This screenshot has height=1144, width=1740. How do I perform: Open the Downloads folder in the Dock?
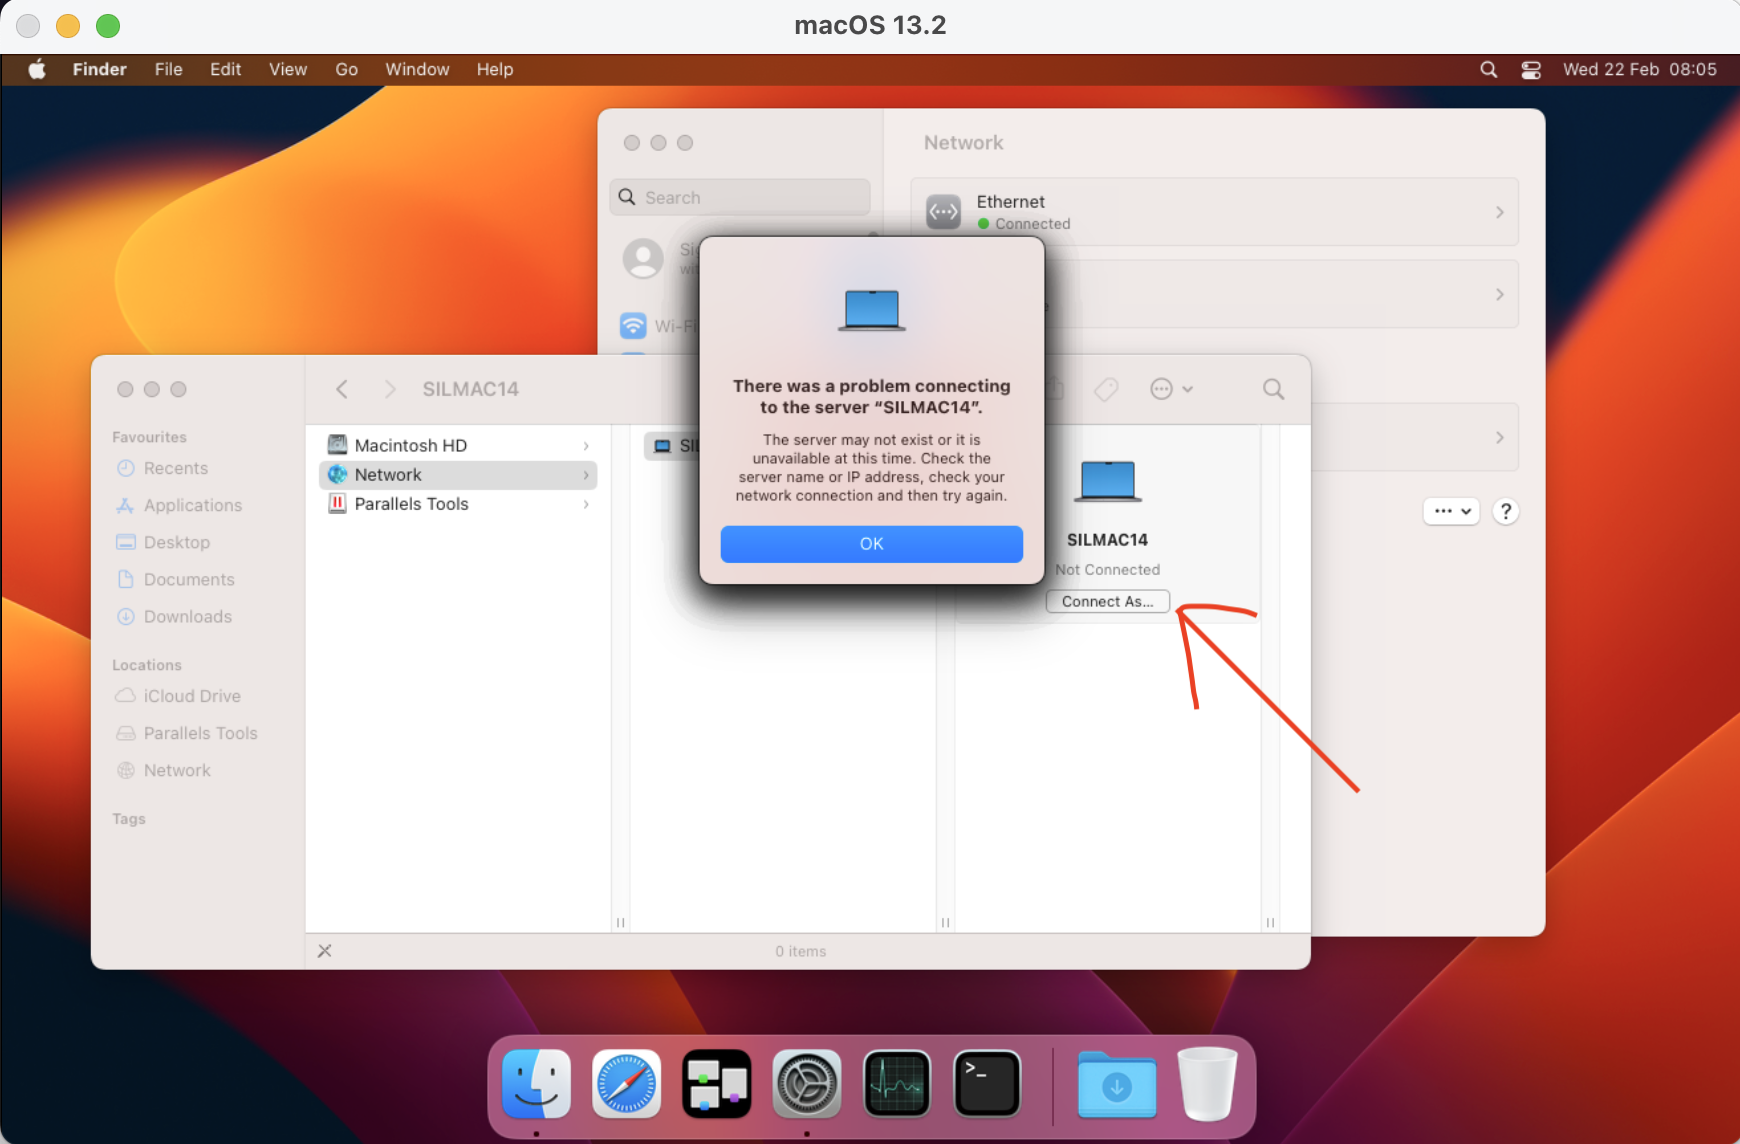coord(1117,1083)
